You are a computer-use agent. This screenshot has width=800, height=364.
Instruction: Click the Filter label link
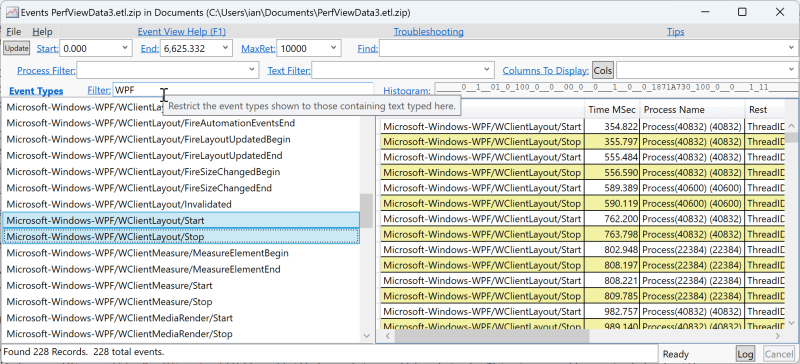(99, 90)
